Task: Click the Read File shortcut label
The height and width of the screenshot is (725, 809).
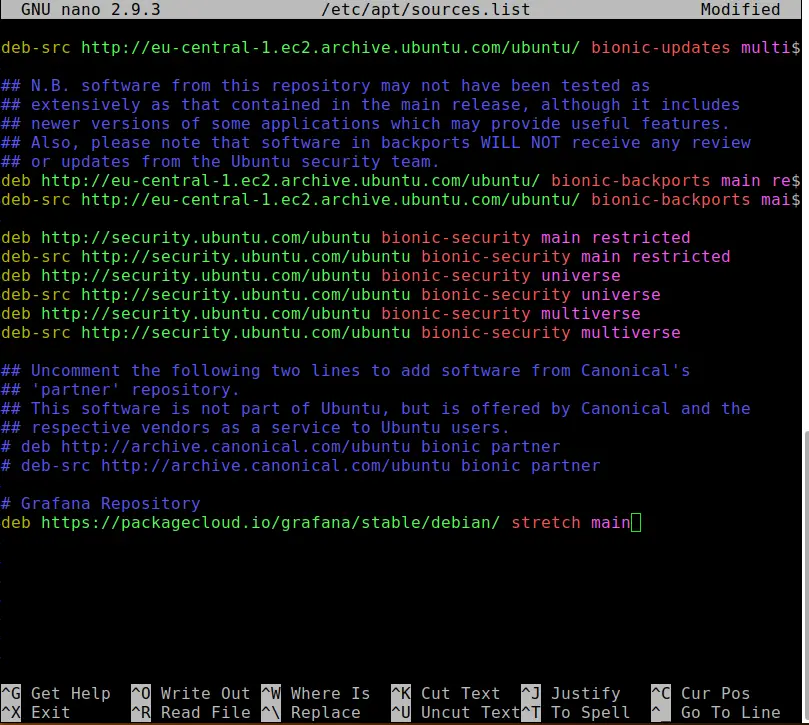Action: pyautogui.click(x=205, y=712)
